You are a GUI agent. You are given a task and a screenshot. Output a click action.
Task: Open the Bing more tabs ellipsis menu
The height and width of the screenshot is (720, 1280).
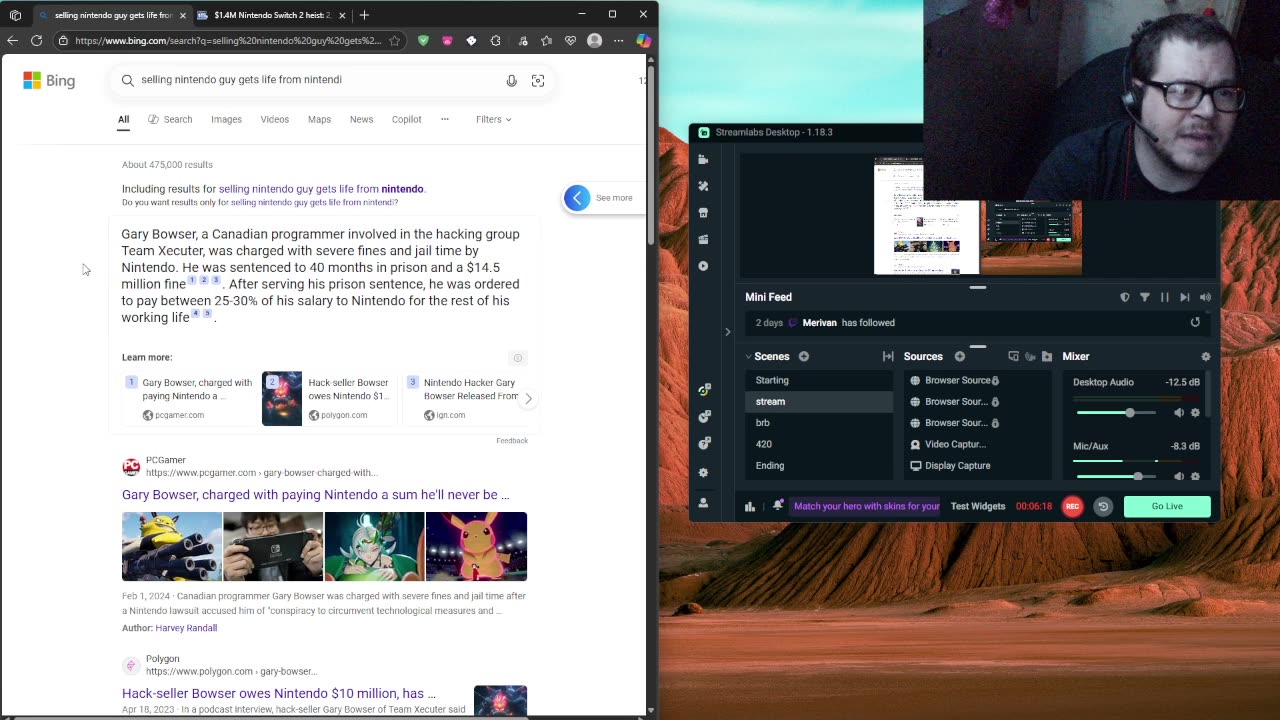click(x=445, y=119)
